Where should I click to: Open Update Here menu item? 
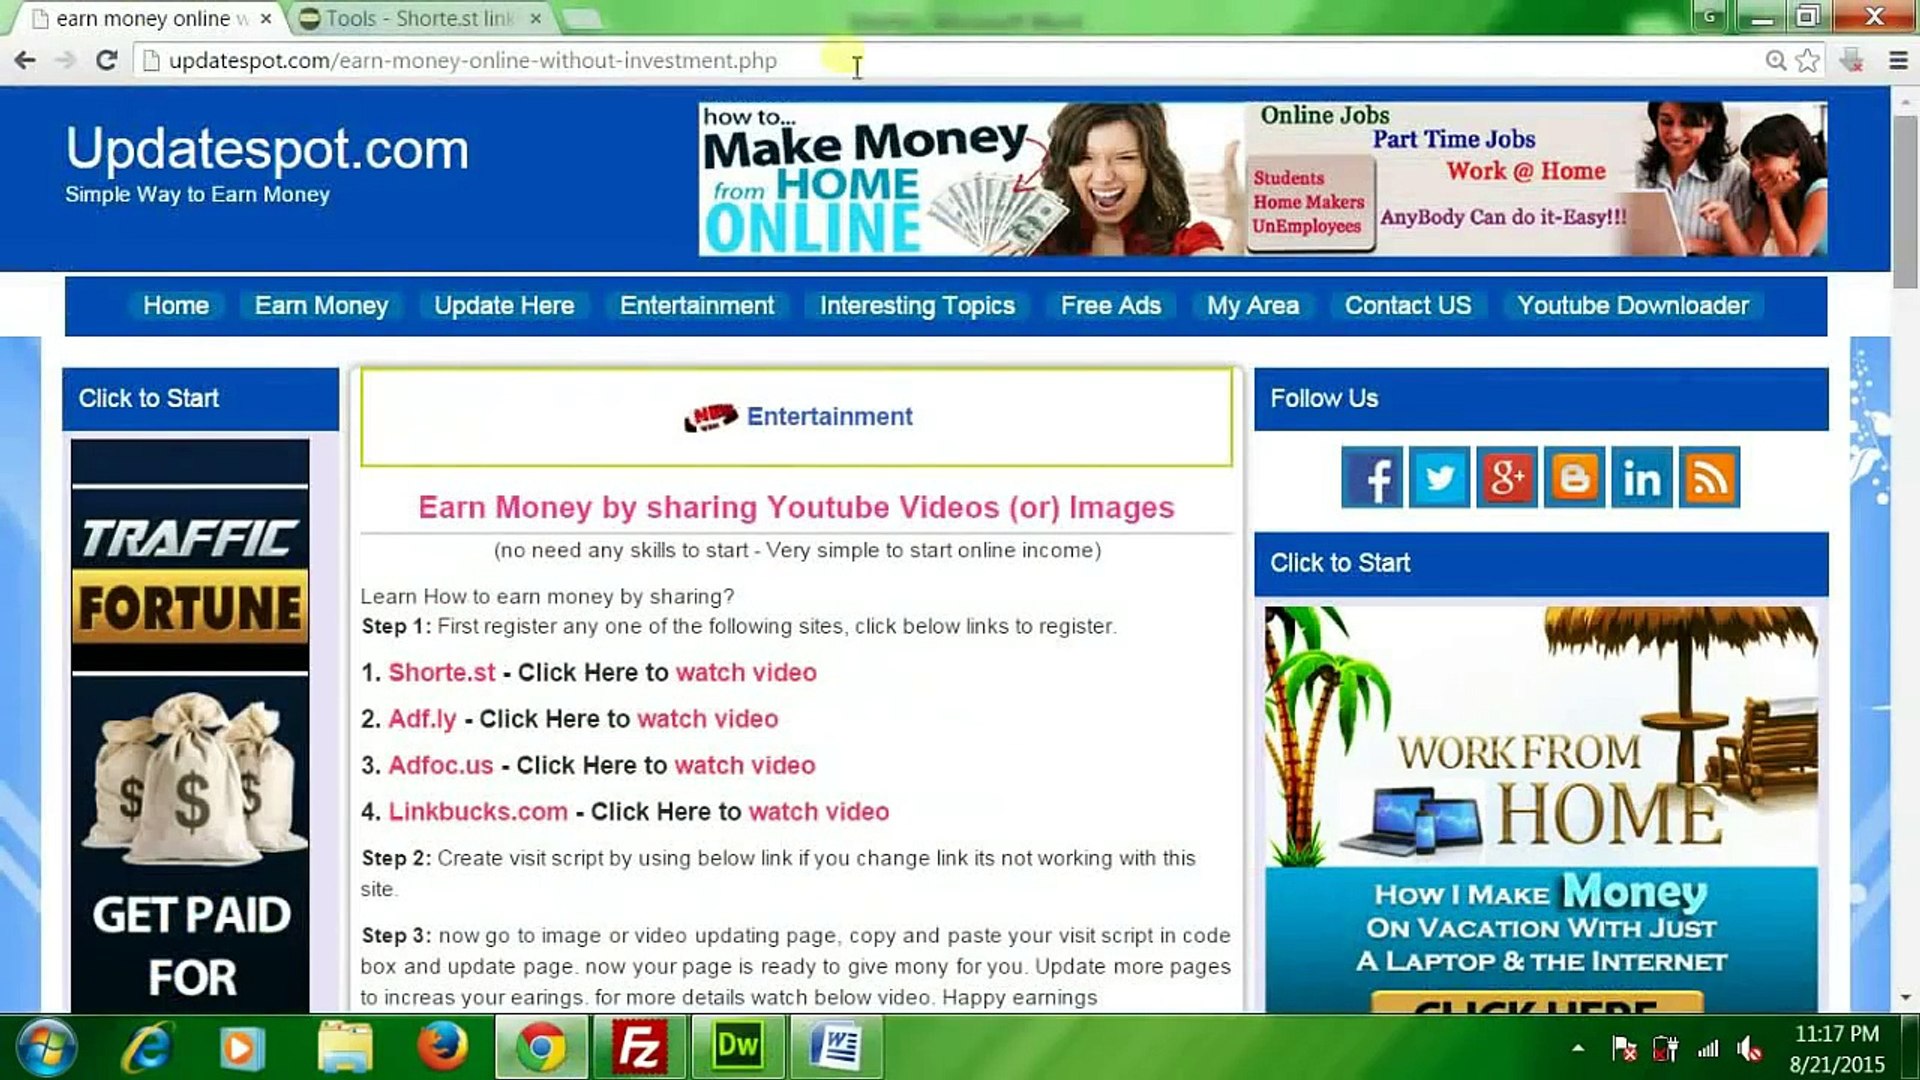pos(504,306)
